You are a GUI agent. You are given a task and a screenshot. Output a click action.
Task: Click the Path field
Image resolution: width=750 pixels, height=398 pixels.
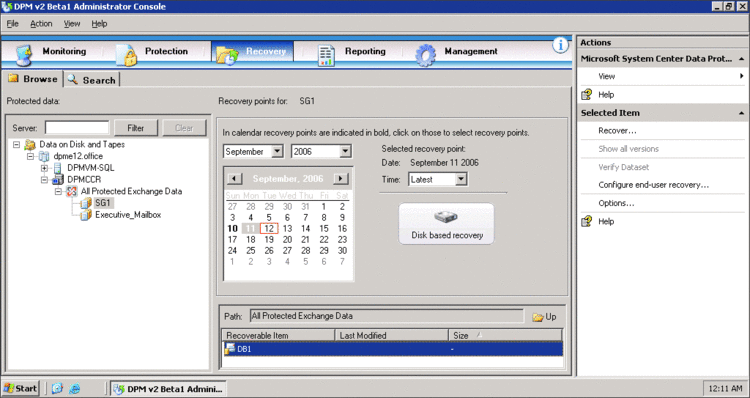386,316
